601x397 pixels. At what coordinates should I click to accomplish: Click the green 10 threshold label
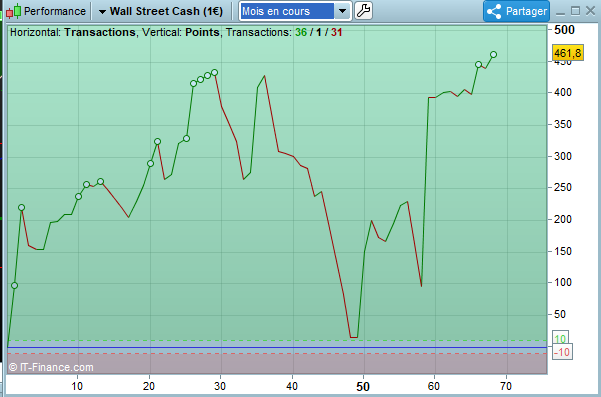560,339
